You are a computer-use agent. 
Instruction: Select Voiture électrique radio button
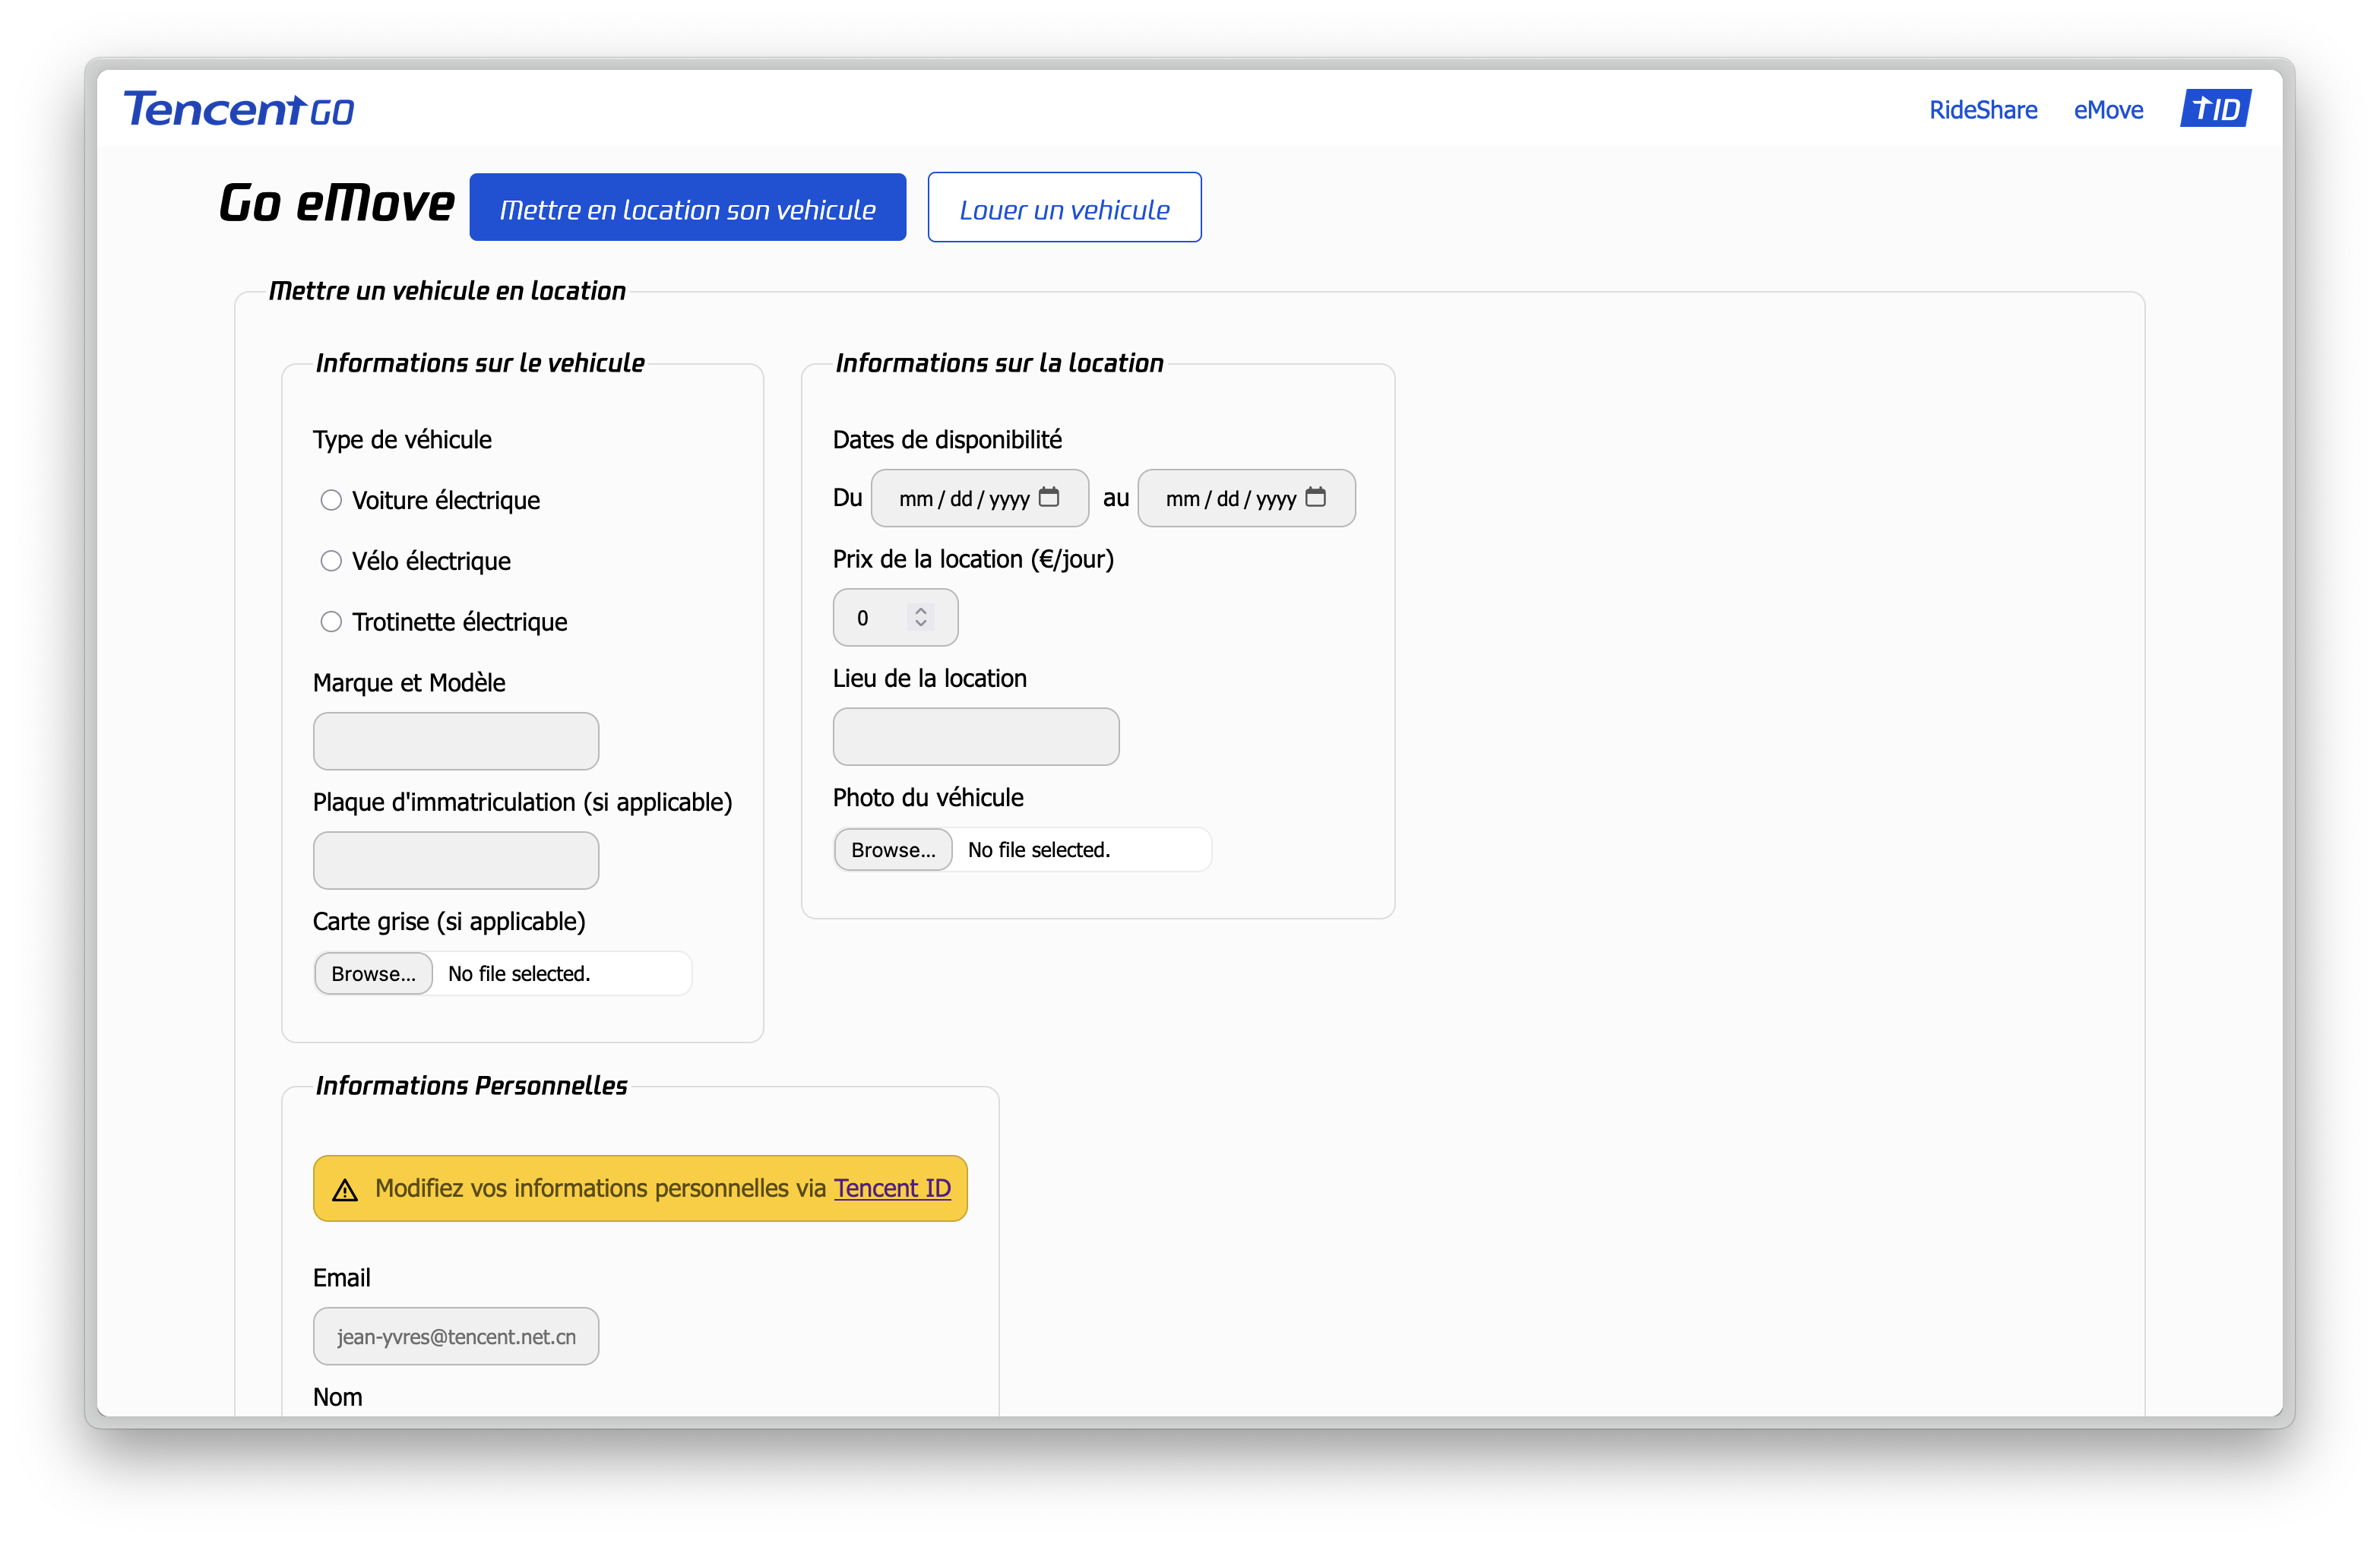[x=331, y=500]
